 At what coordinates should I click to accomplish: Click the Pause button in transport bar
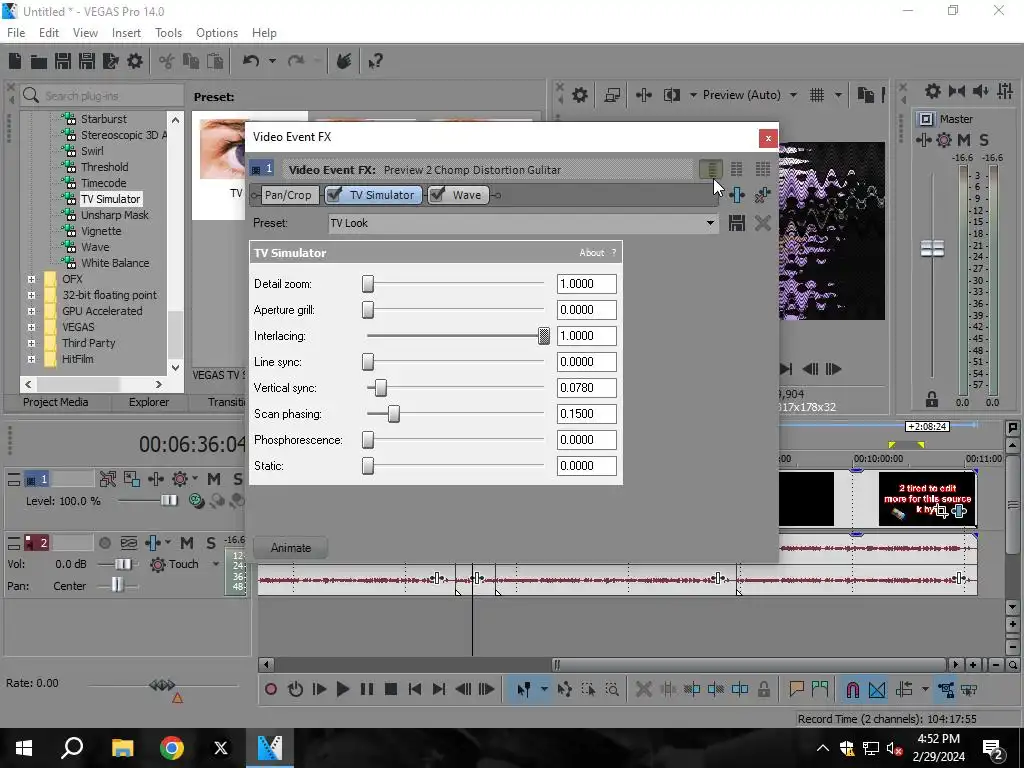(366, 689)
